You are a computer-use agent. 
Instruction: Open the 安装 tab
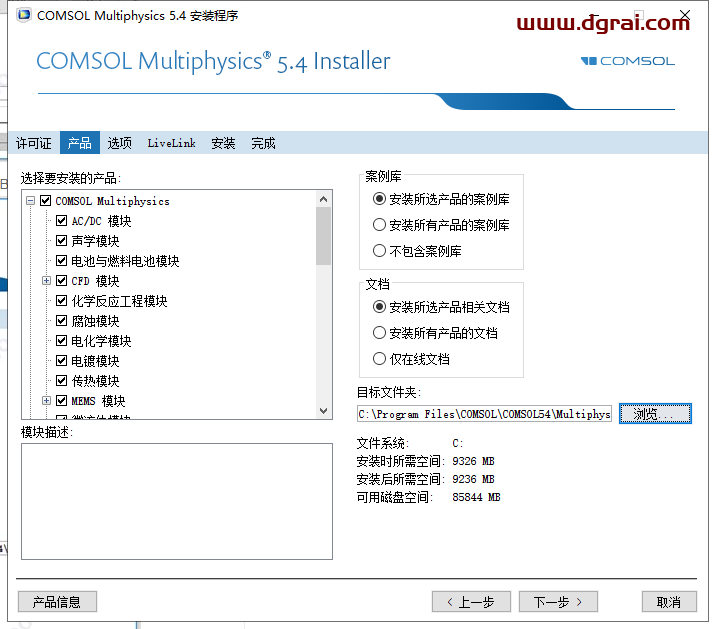point(223,143)
